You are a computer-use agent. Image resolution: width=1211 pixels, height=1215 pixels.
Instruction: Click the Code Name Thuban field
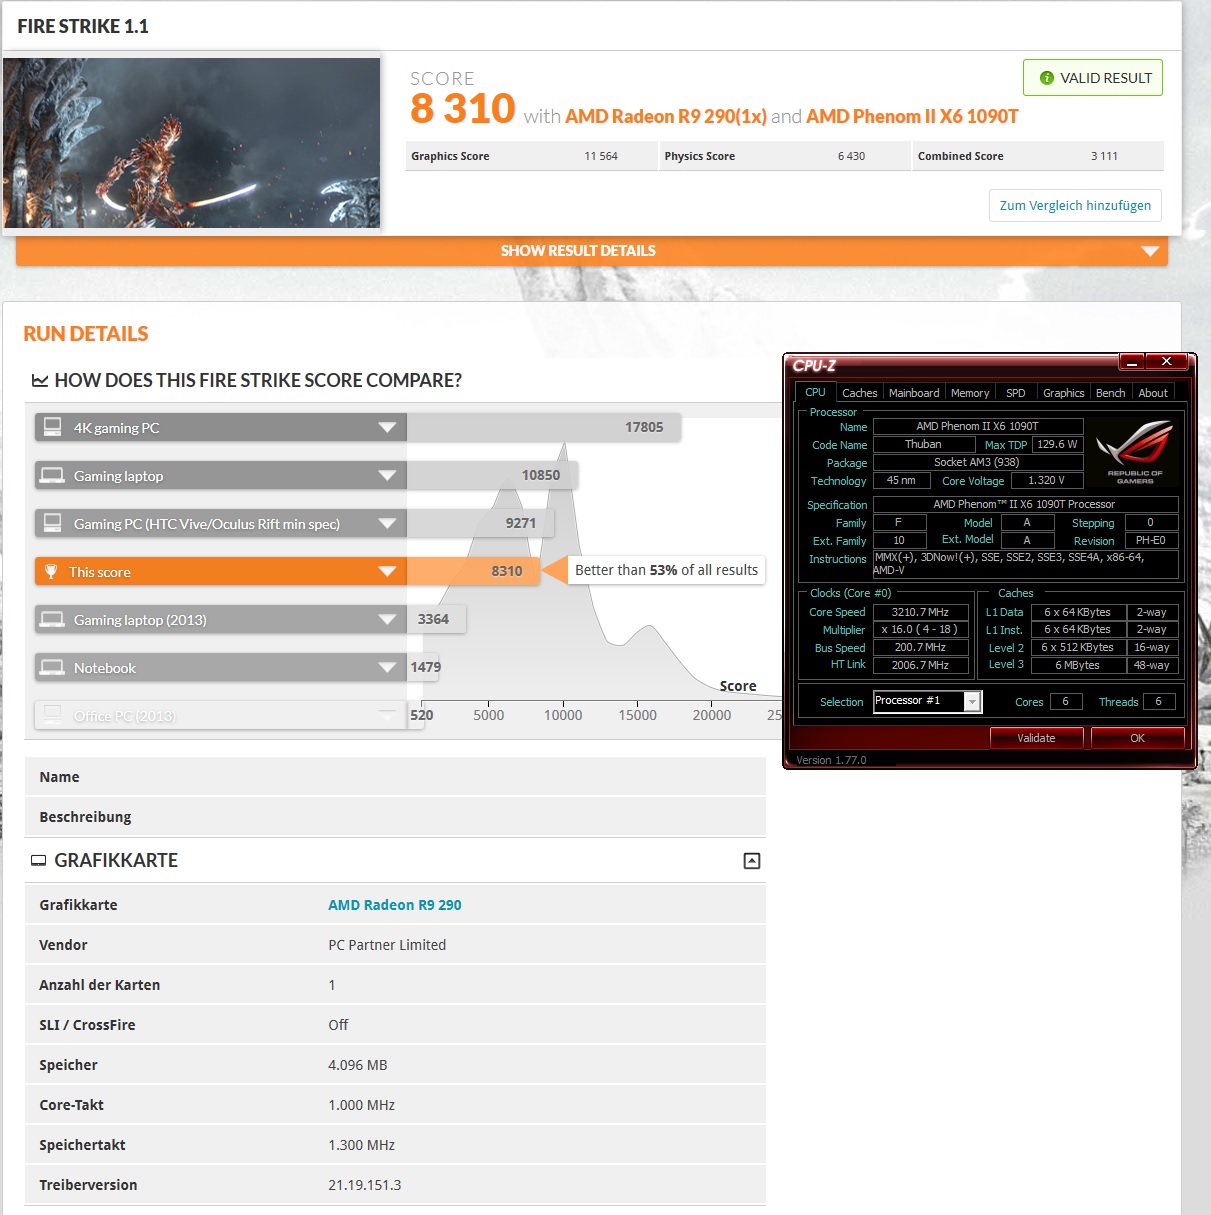click(x=923, y=444)
